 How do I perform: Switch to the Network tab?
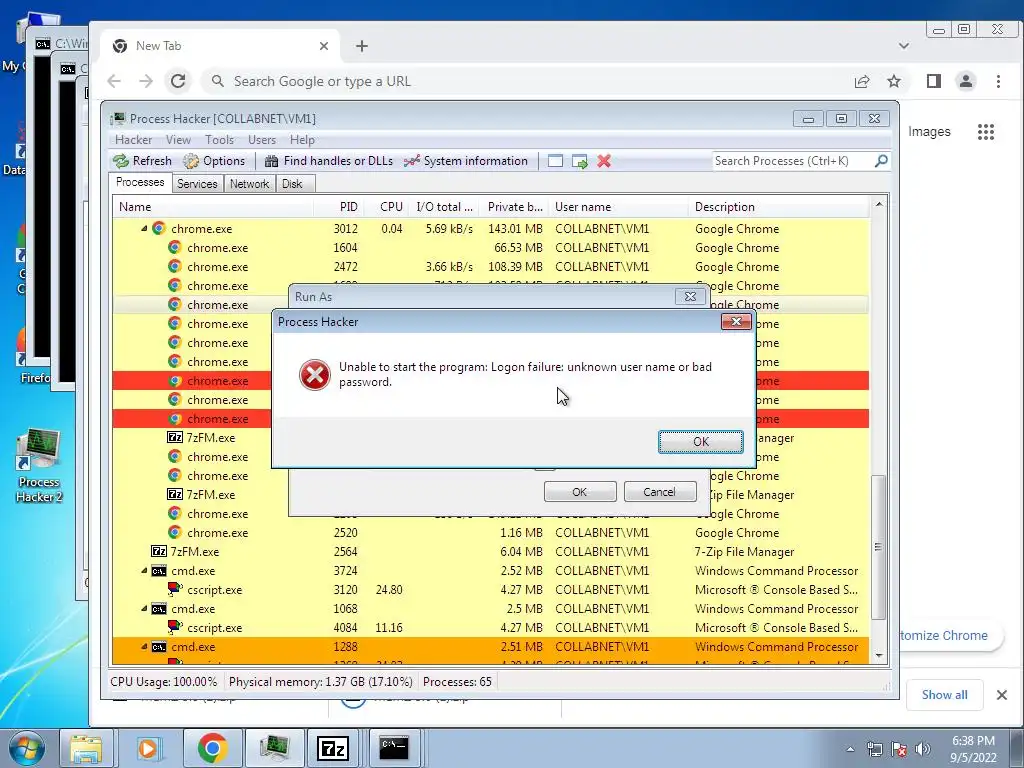point(249,184)
